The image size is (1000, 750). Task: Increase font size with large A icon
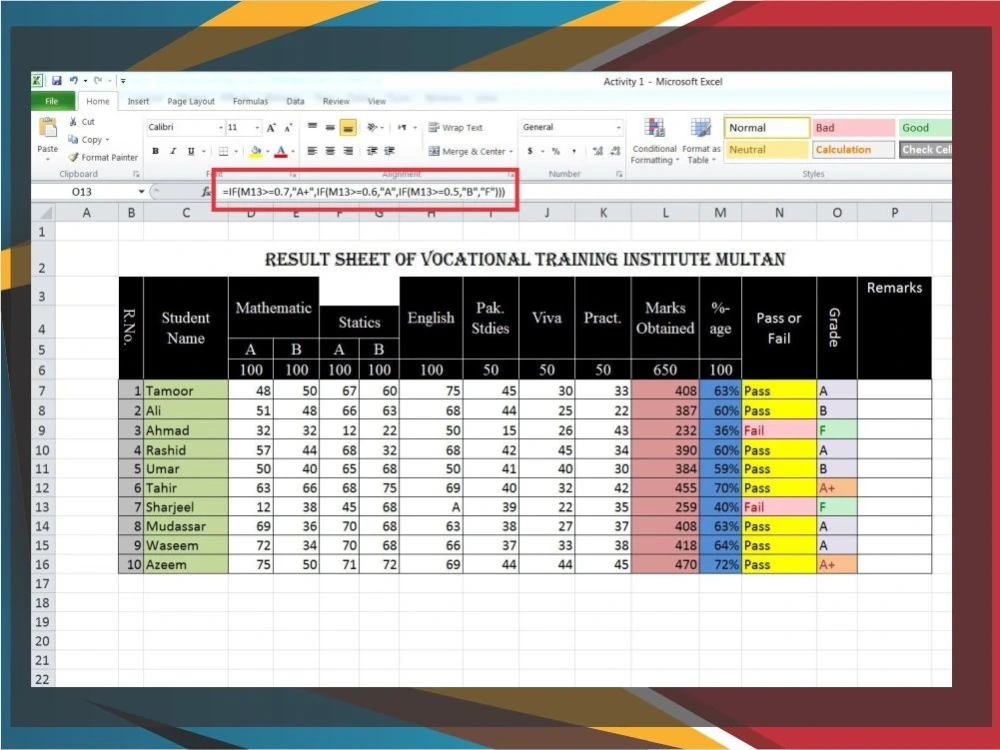tap(272, 128)
